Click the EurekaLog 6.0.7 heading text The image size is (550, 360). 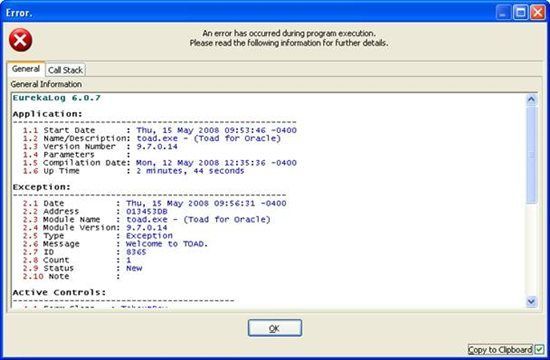pyautogui.click(x=56, y=98)
